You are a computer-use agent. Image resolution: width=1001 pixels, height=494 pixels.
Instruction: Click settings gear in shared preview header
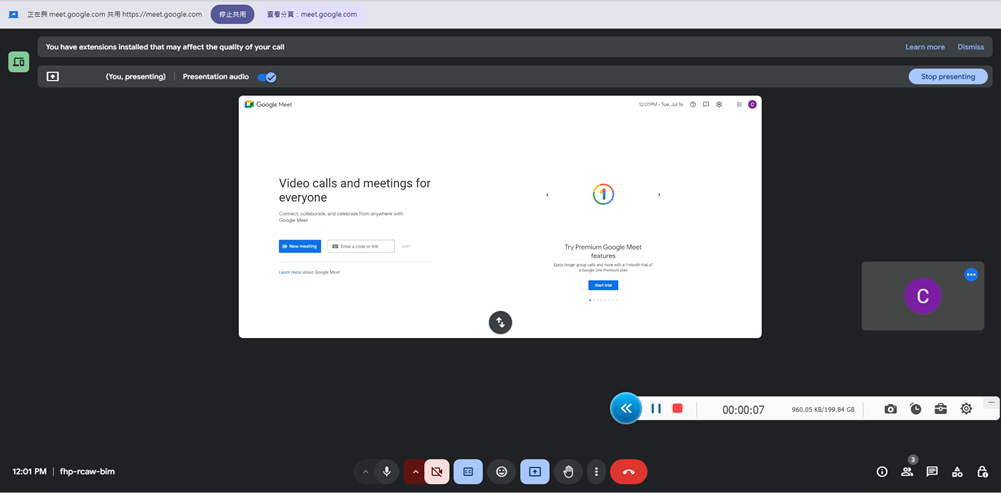tap(719, 105)
